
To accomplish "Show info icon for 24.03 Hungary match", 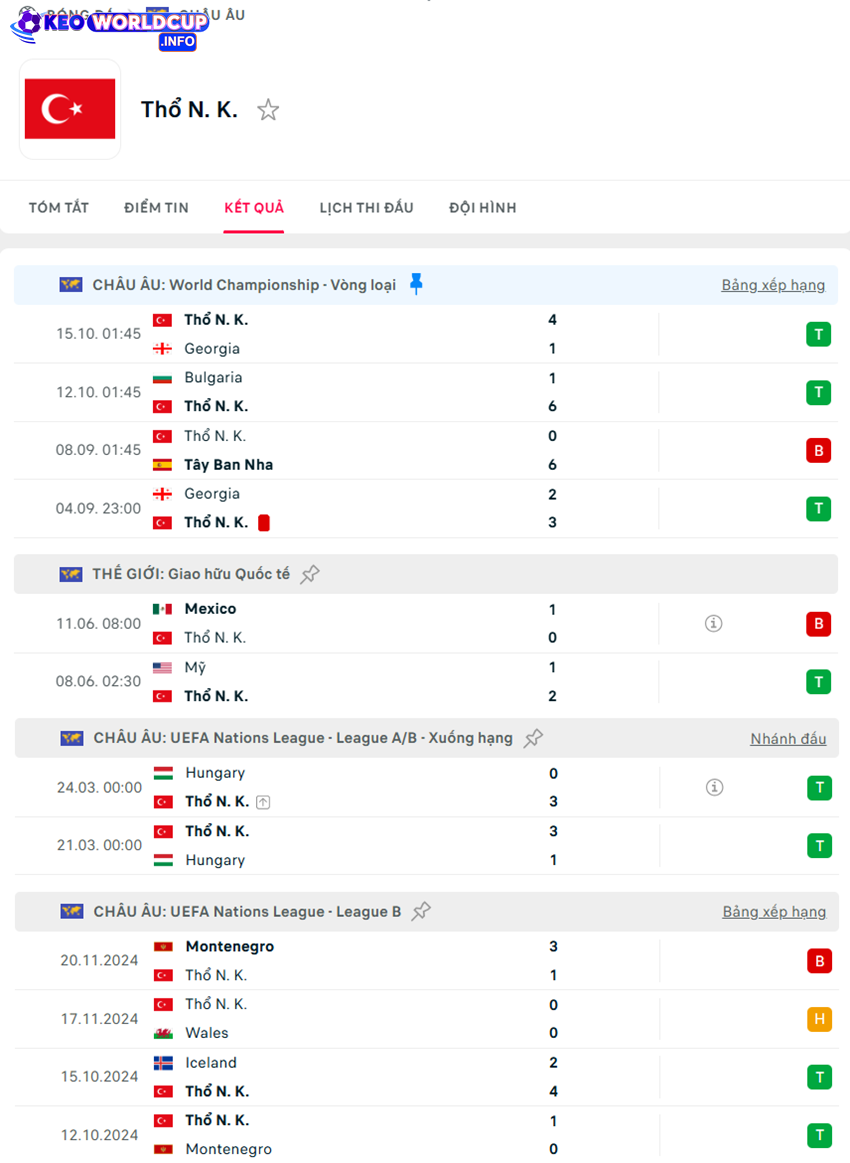I will click(714, 788).
